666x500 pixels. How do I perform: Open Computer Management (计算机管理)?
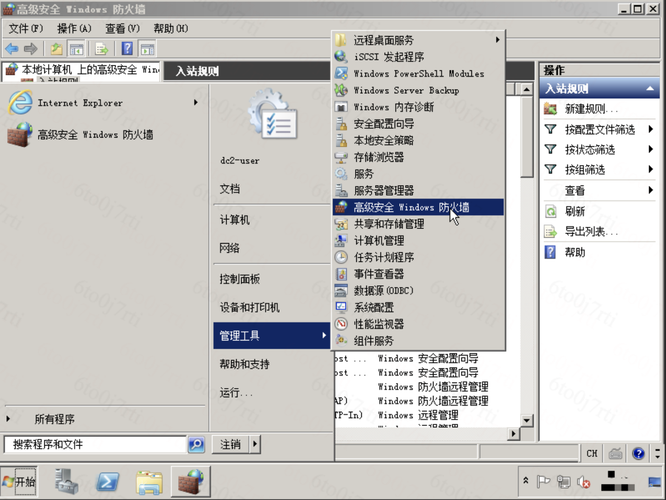pyautogui.click(x=418, y=240)
